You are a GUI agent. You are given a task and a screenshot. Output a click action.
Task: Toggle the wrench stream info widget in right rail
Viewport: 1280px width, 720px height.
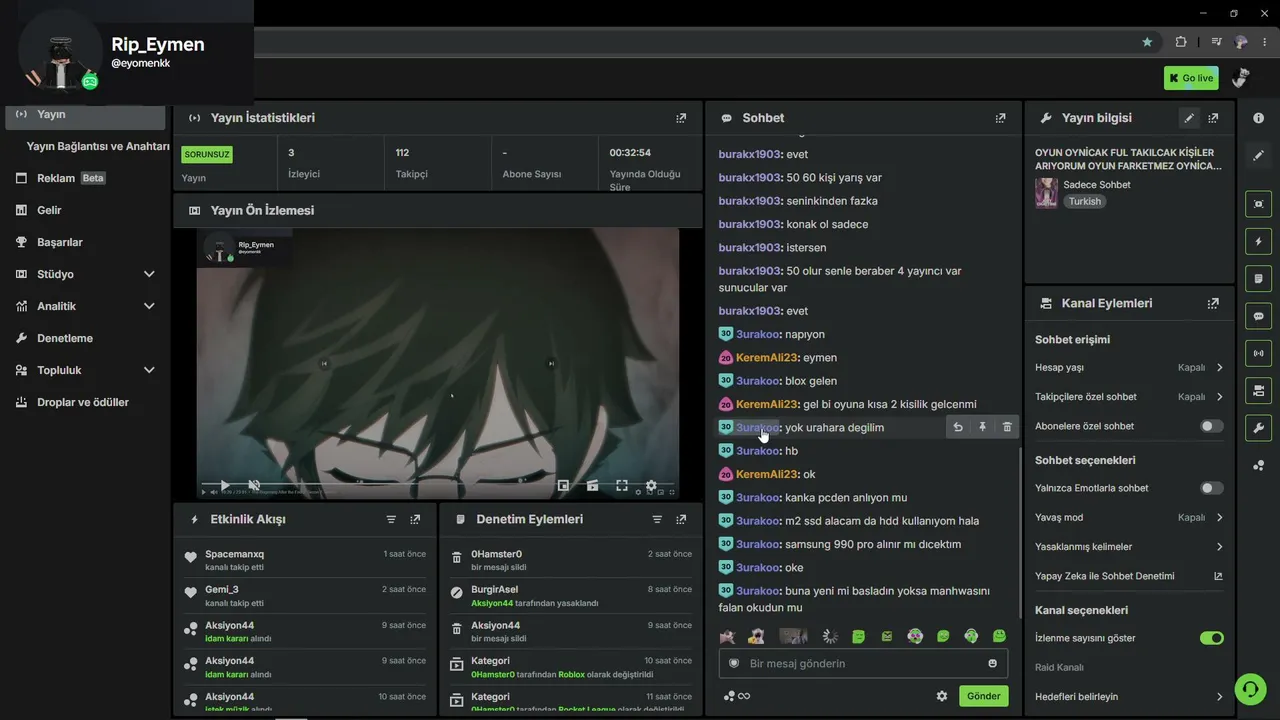coord(1258,428)
